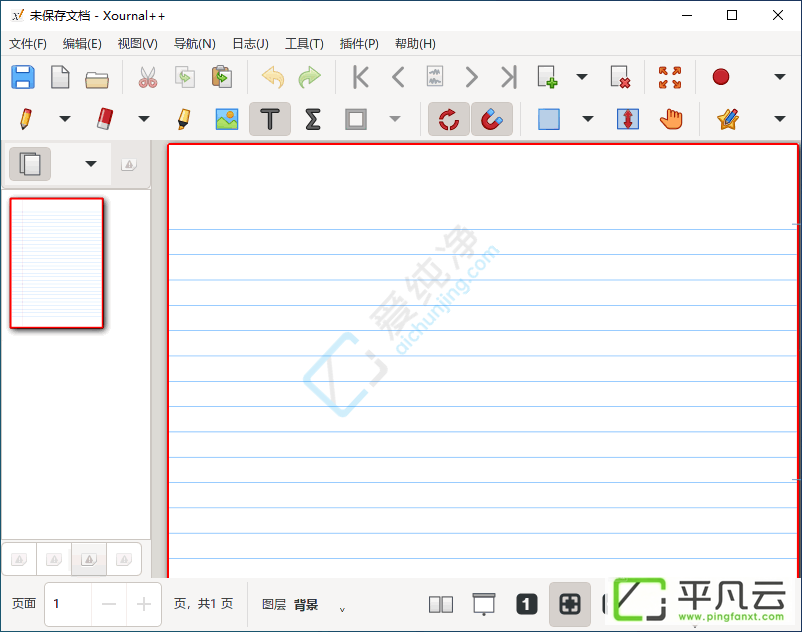
Task: Create a new document
Action: tap(60, 77)
